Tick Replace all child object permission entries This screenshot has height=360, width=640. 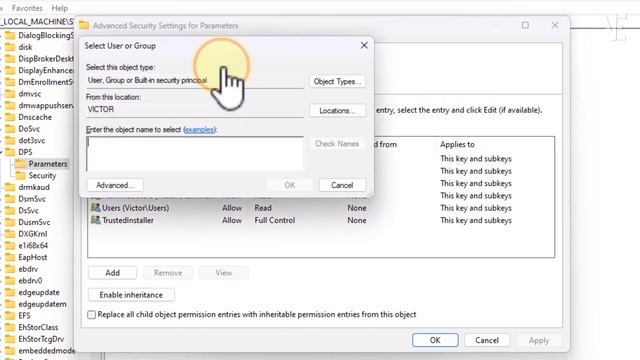coord(91,315)
